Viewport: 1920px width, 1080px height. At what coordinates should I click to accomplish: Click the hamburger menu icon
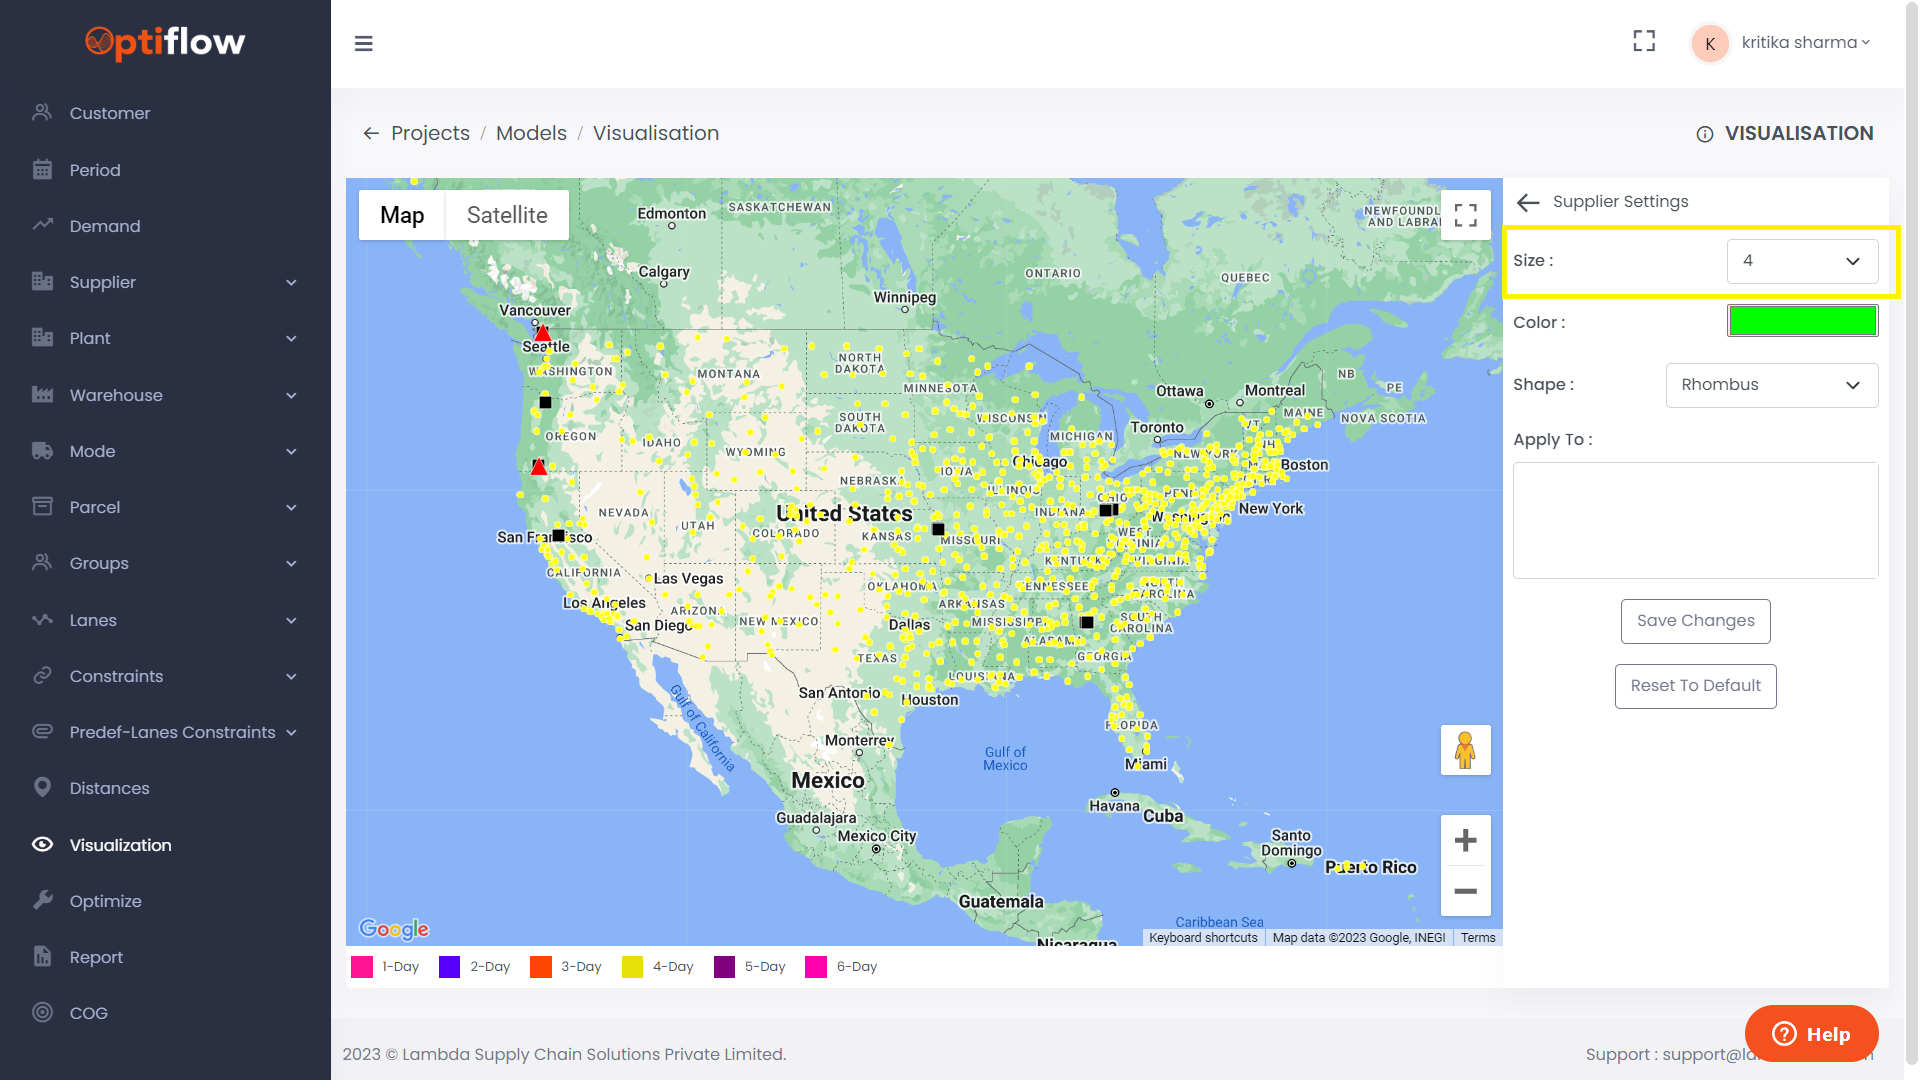tap(364, 43)
